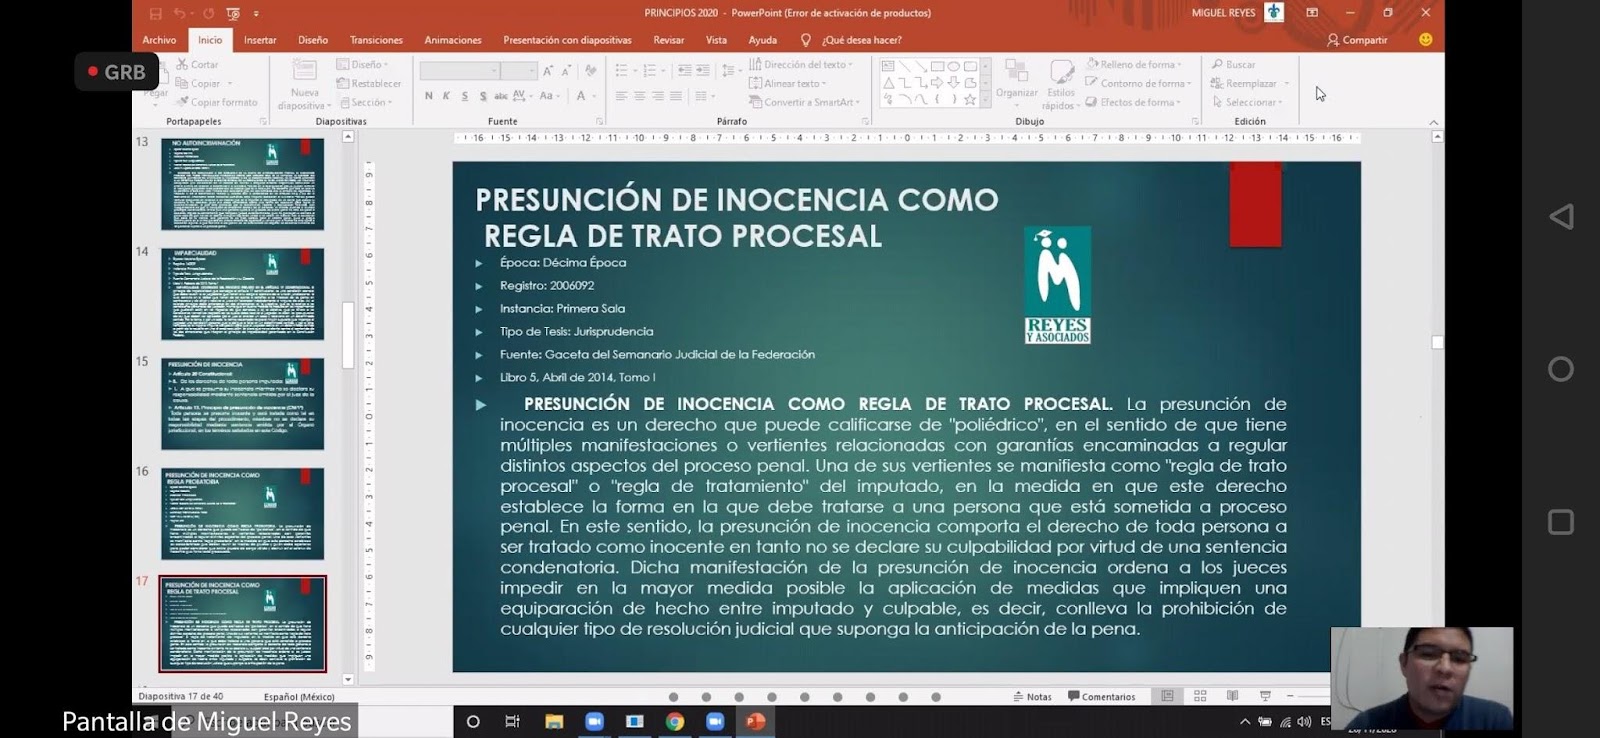Open Efectos de forma menu
The image size is (1600, 738).
tap(1134, 102)
